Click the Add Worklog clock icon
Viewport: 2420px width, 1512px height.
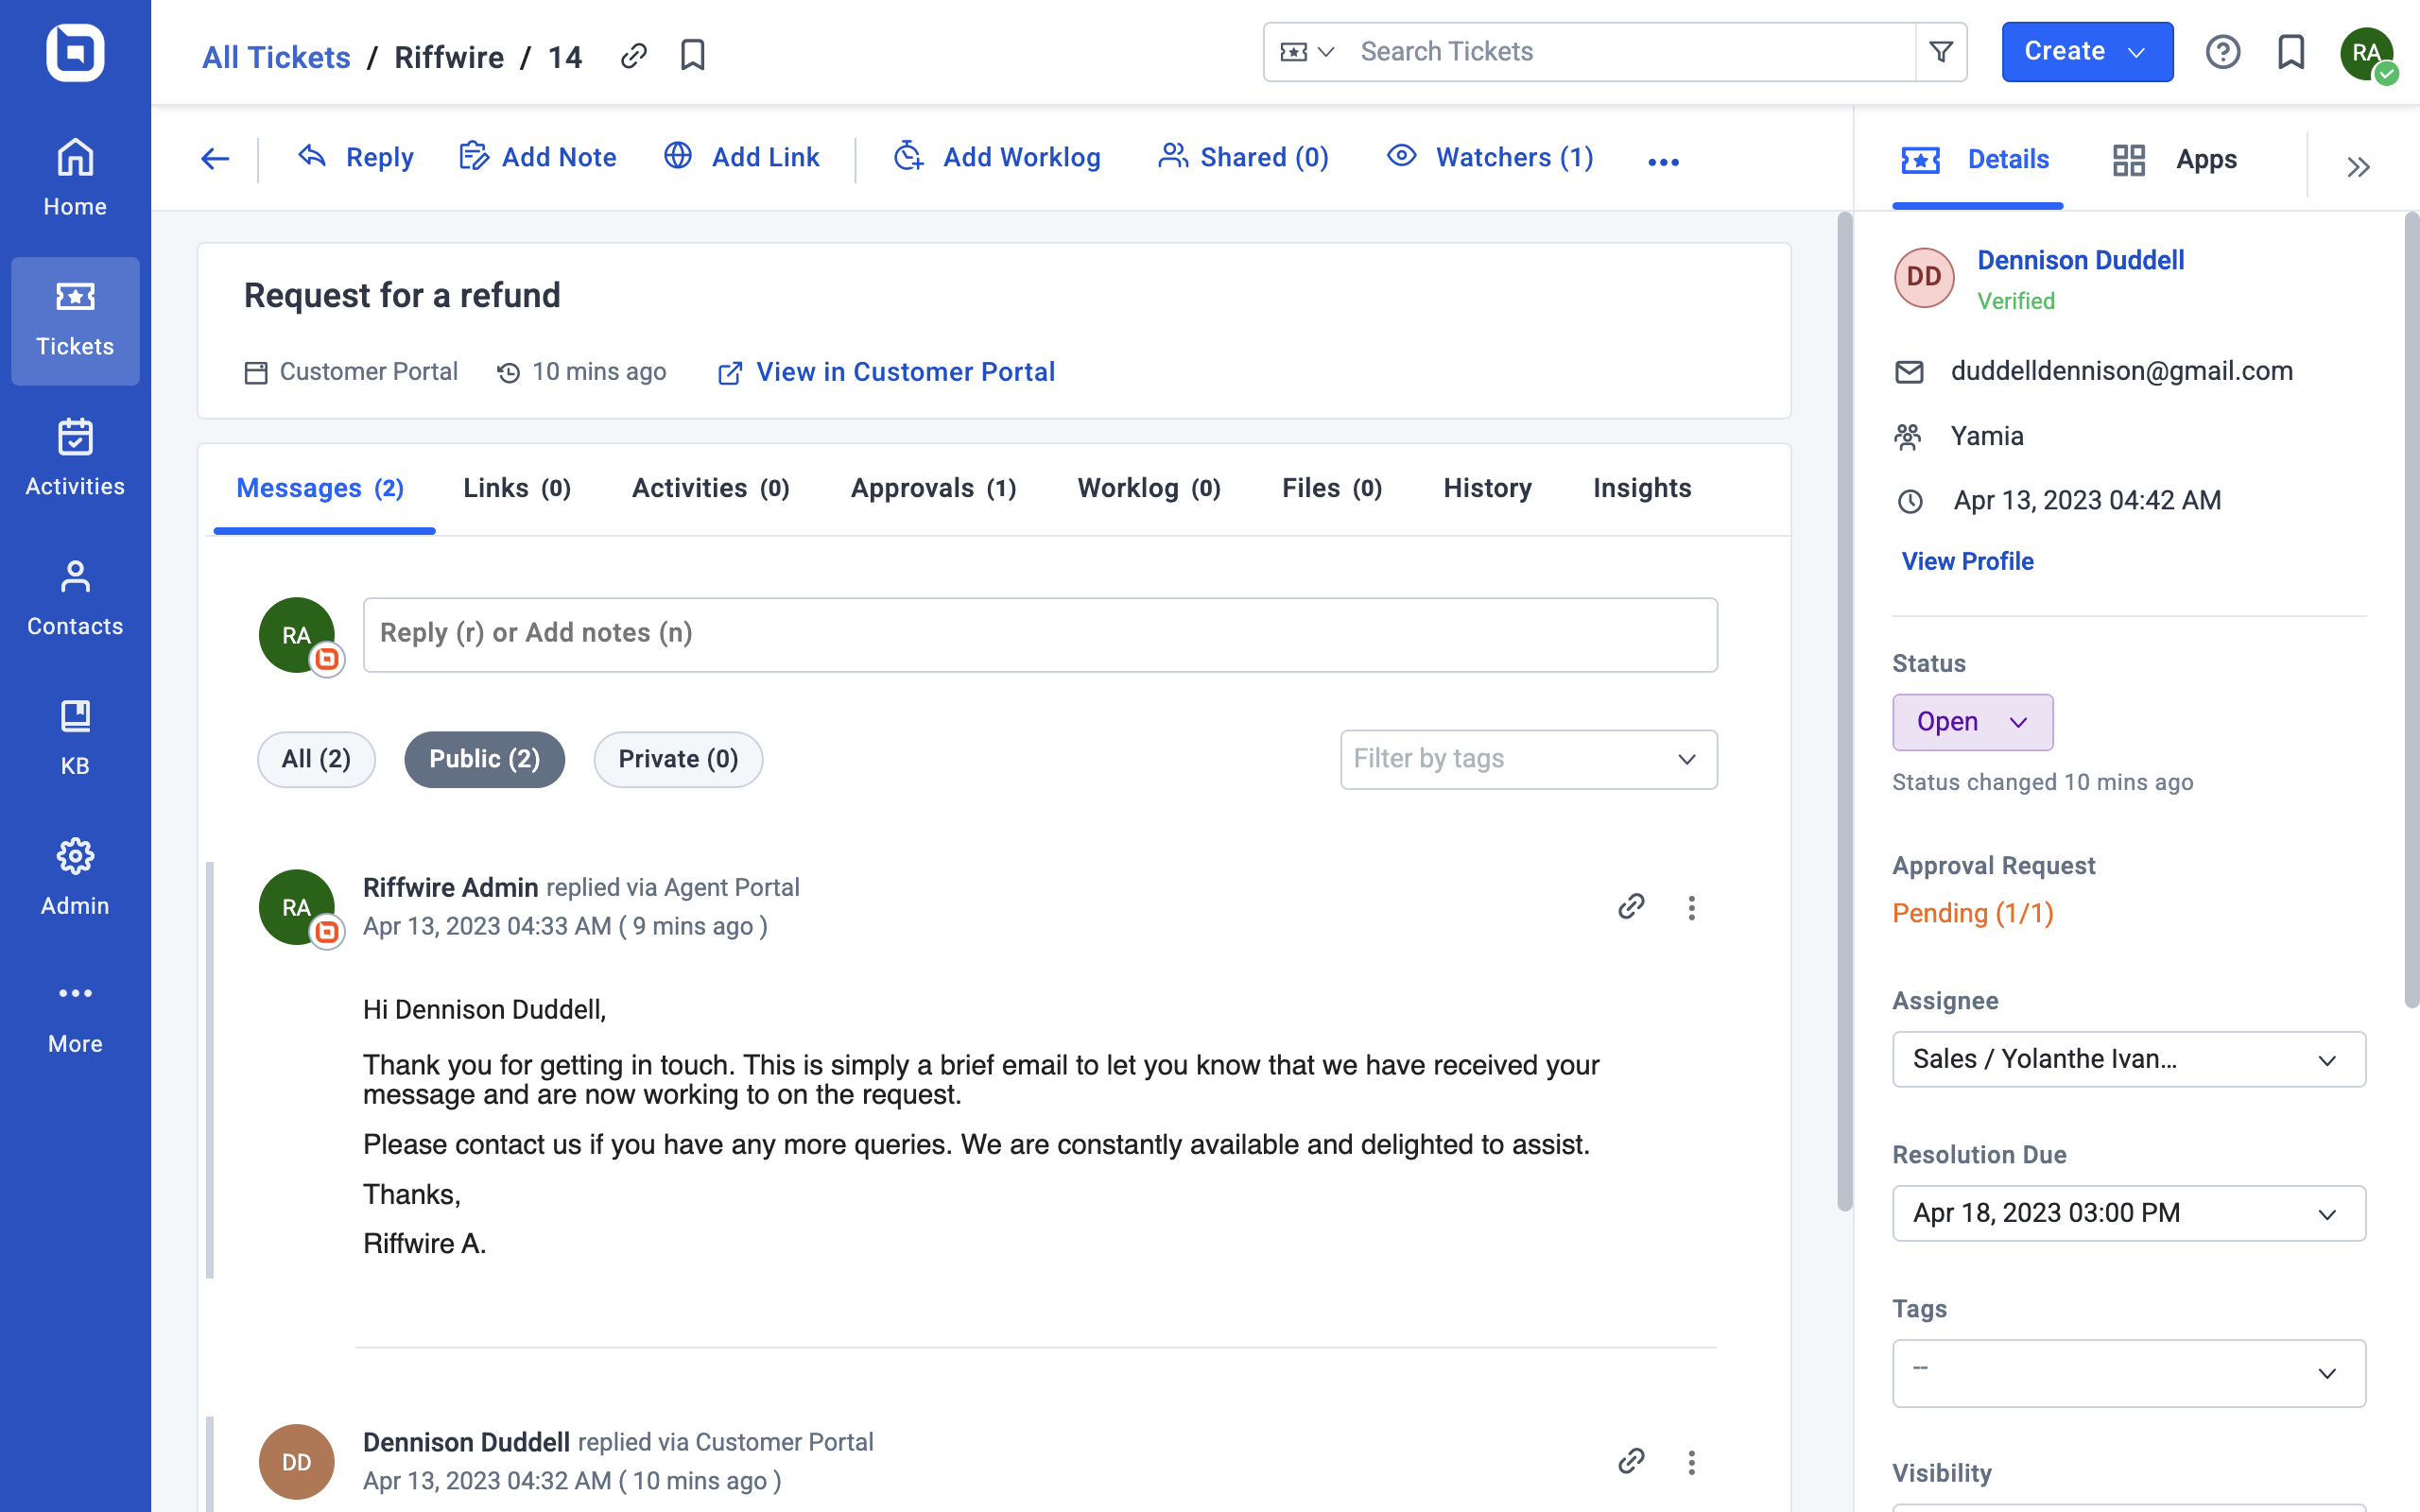click(908, 156)
